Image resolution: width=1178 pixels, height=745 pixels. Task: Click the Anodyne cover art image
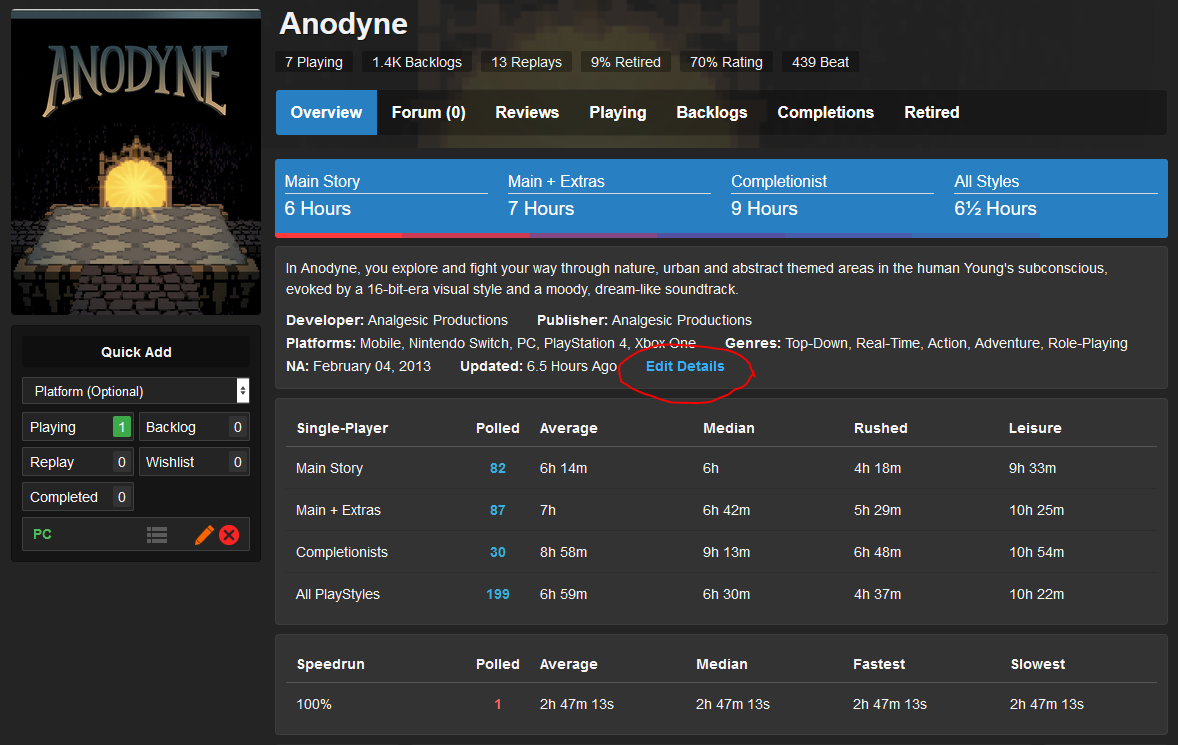point(136,162)
